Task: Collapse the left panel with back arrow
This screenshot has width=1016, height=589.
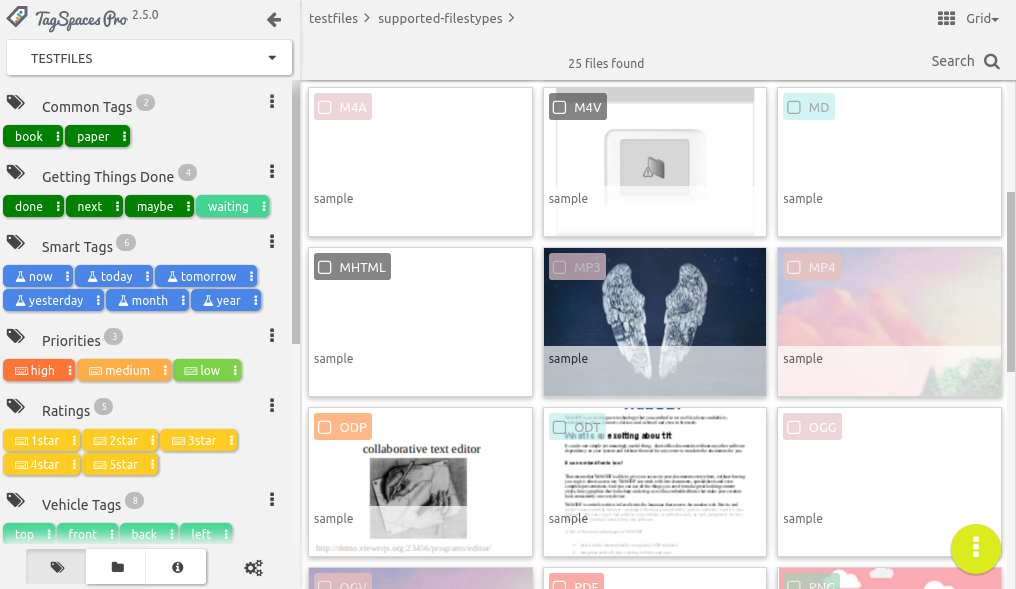Action: click(274, 20)
